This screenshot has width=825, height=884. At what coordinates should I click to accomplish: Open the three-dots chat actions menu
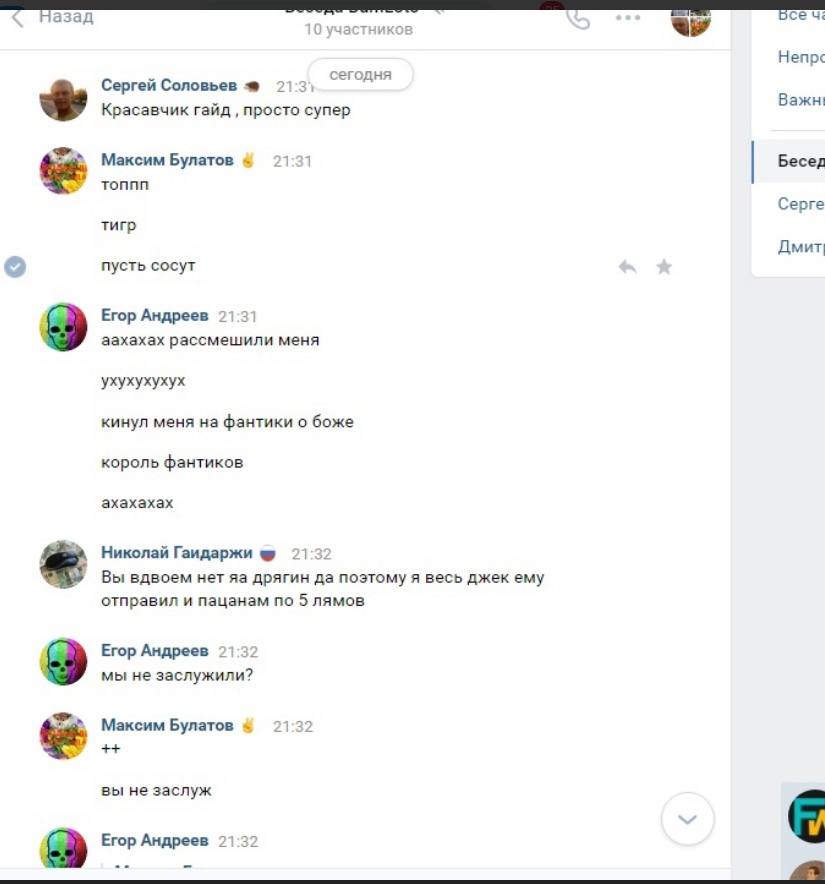tap(628, 18)
